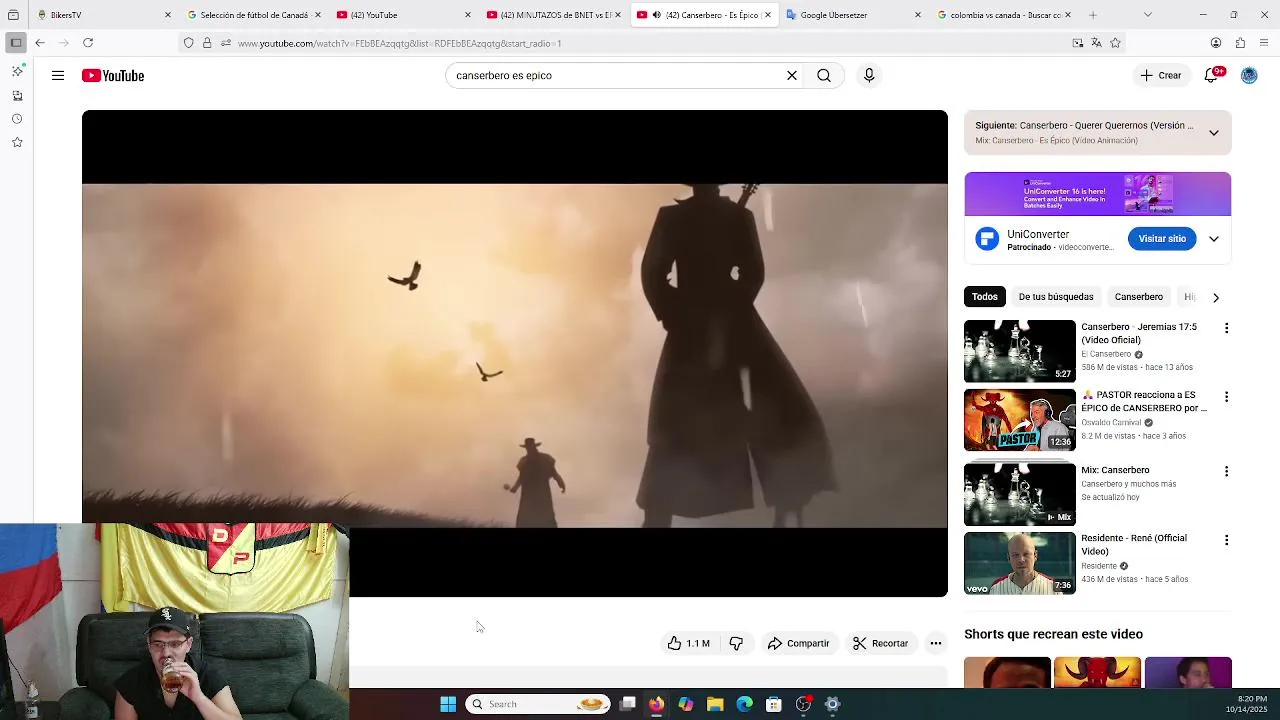Open the account avatar menu
The height and width of the screenshot is (720, 1280).
coord(1249,75)
